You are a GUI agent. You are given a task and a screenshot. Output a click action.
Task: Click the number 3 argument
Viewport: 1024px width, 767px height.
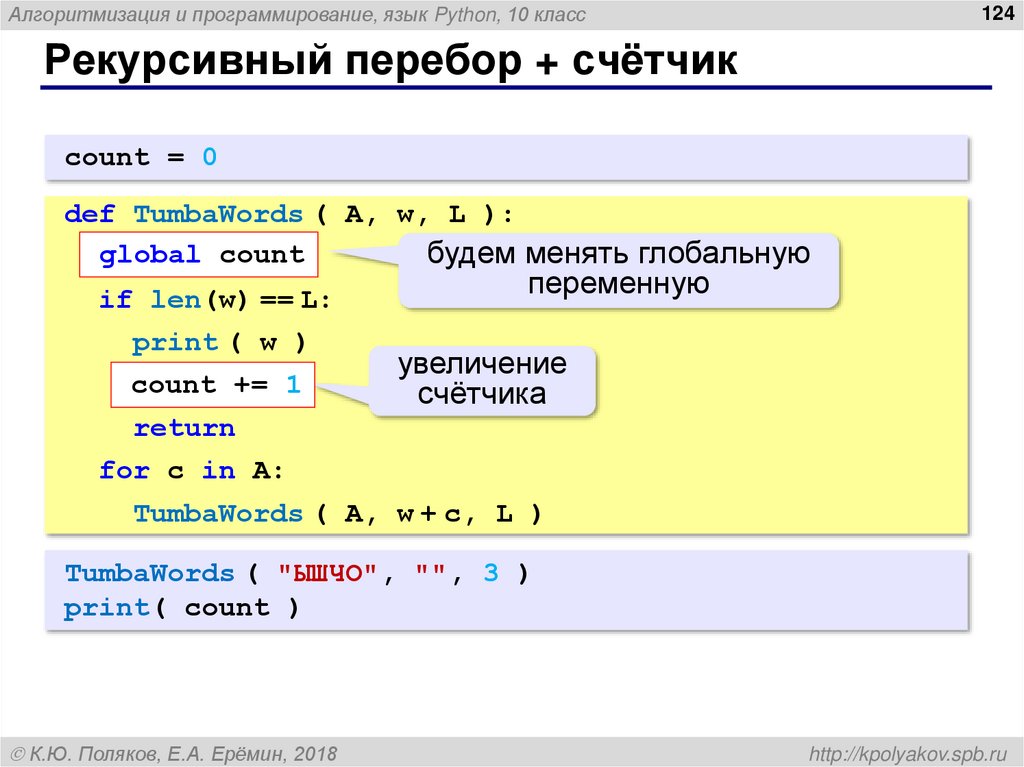click(491, 573)
